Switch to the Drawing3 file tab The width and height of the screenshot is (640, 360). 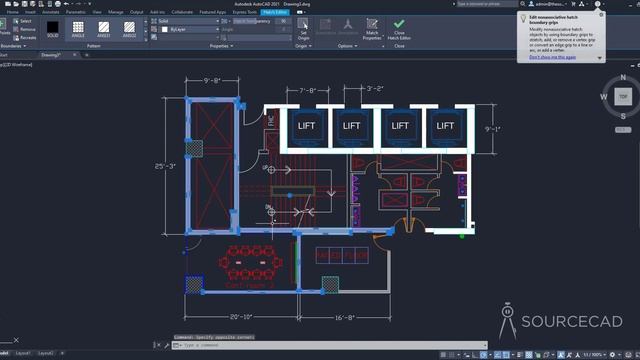(51, 55)
